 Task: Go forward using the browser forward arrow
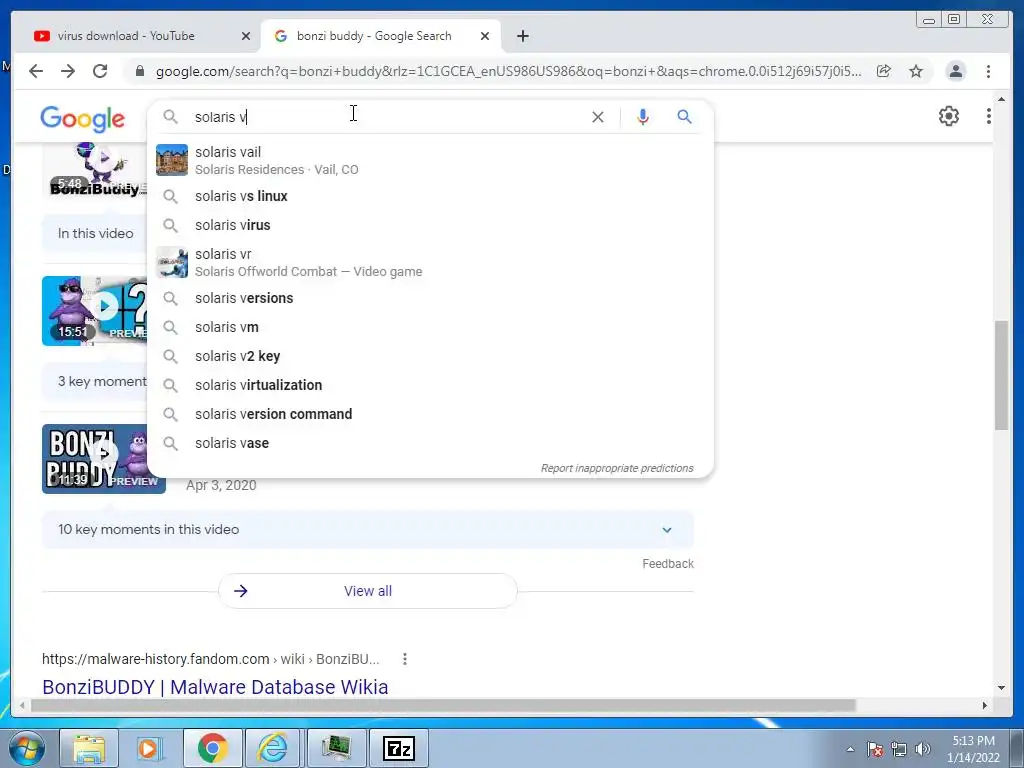coord(68,71)
